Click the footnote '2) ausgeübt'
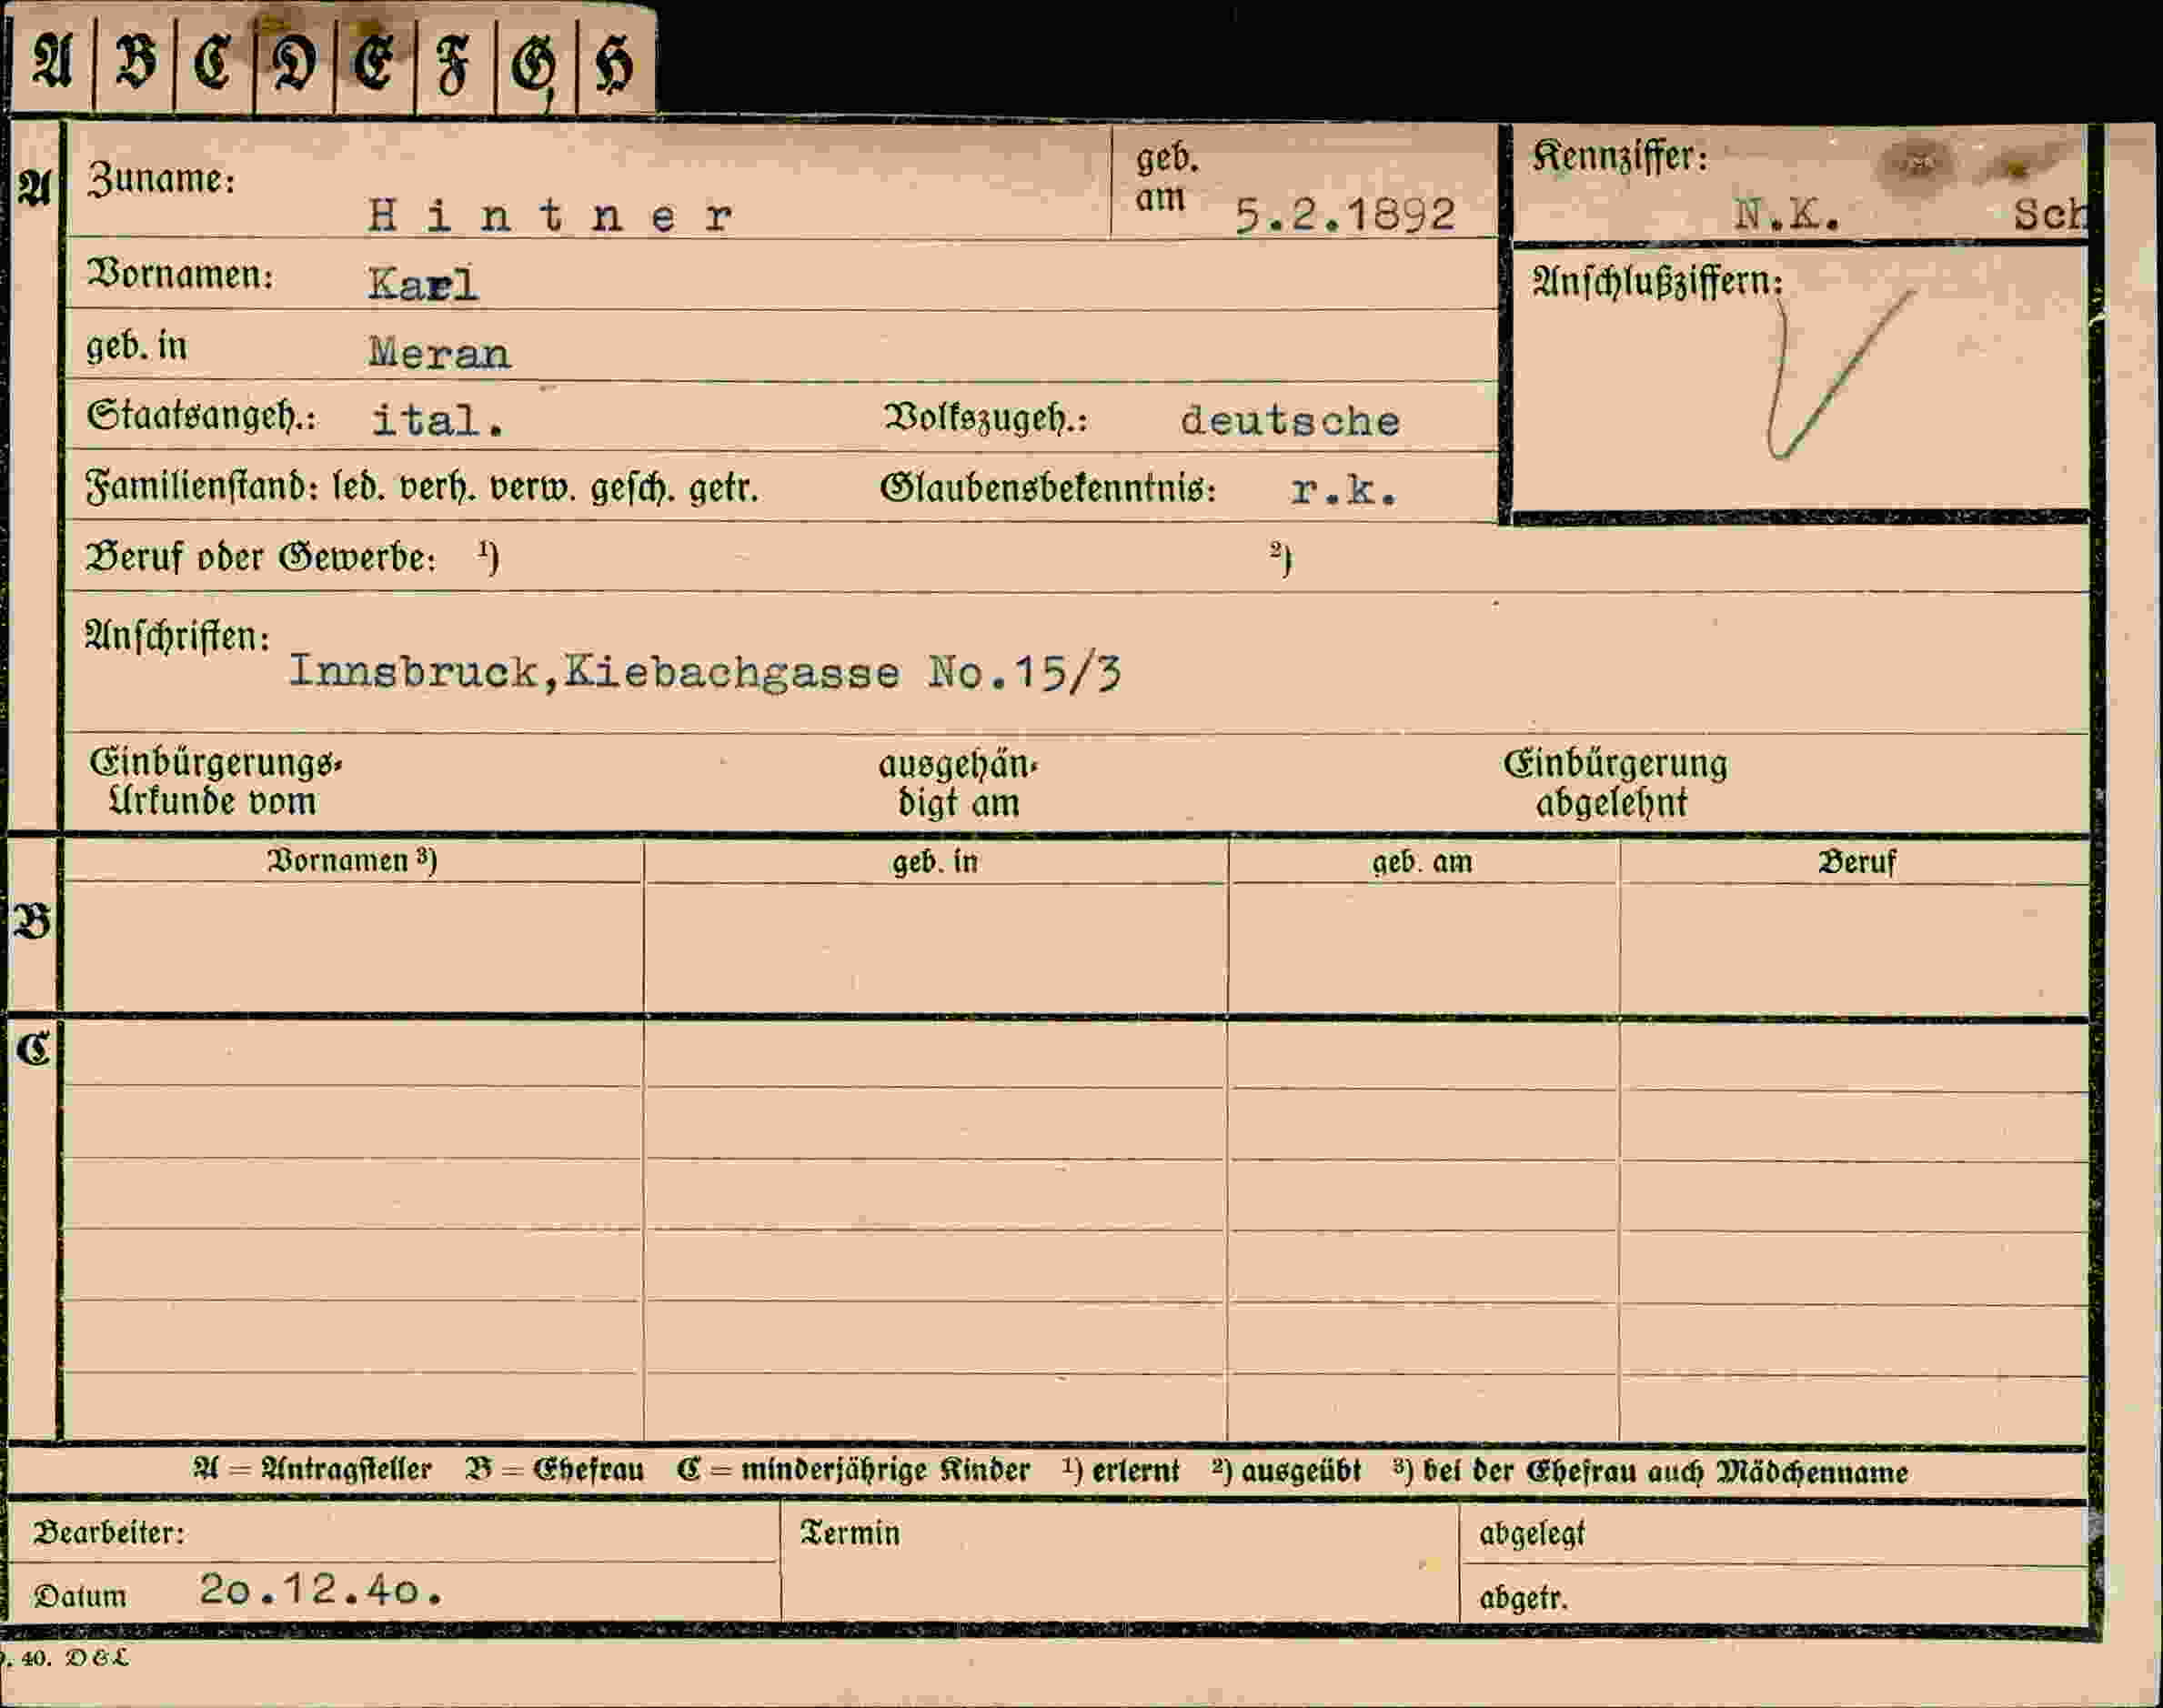This screenshot has height=1708, width=2163. coord(1286,1471)
